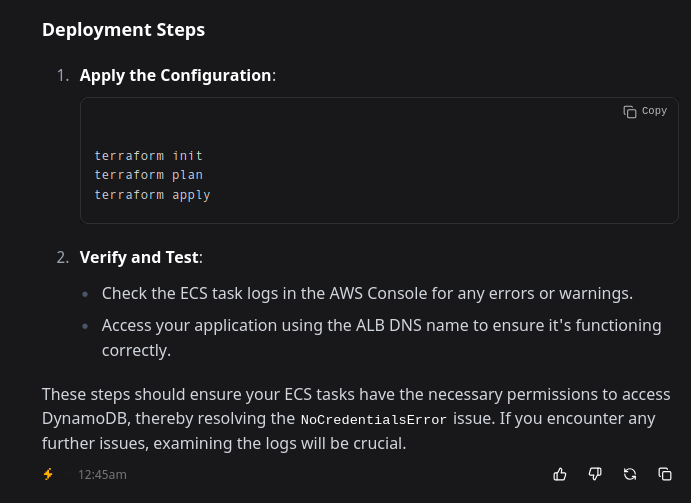Copy the whole message using bottom copy icon
The width and height of the screenshot is (691, 503).
(665, 474)
